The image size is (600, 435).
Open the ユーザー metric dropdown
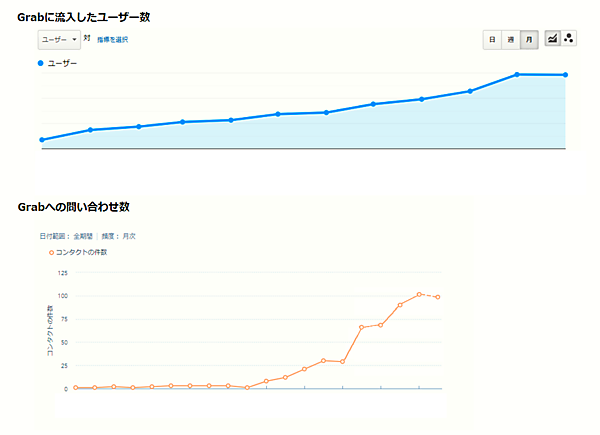[x=60, y=39]
